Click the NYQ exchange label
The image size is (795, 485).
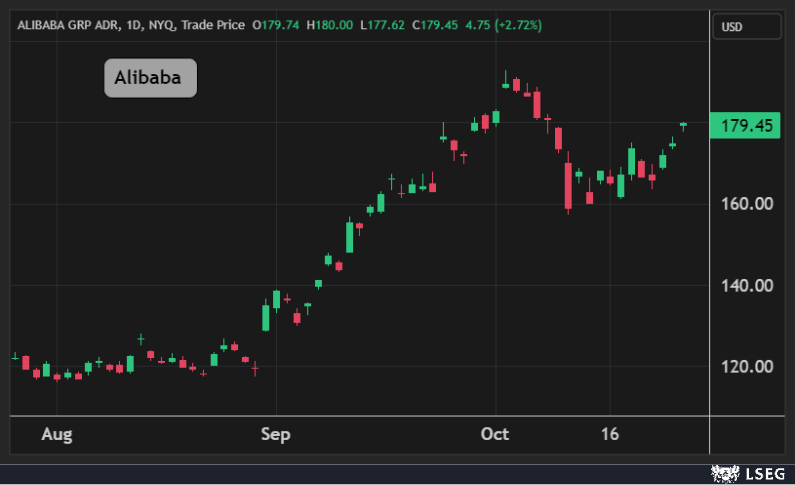[x=161, y=24]
